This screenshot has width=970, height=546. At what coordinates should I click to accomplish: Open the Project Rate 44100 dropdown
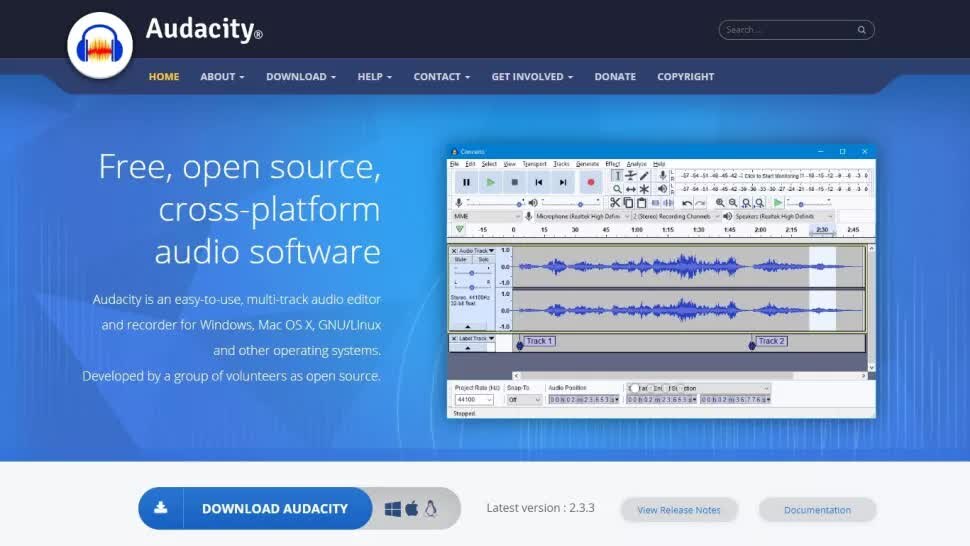tap(474, 400)
